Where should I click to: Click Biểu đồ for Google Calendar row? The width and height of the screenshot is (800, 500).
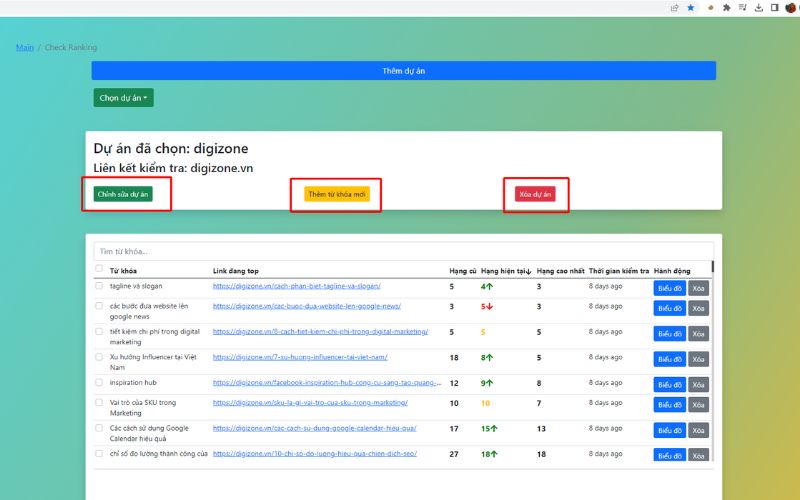pos(669,430)
